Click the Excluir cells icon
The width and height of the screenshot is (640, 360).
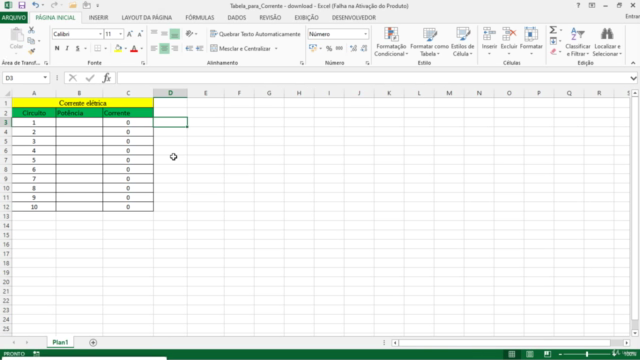click(509, 42)
